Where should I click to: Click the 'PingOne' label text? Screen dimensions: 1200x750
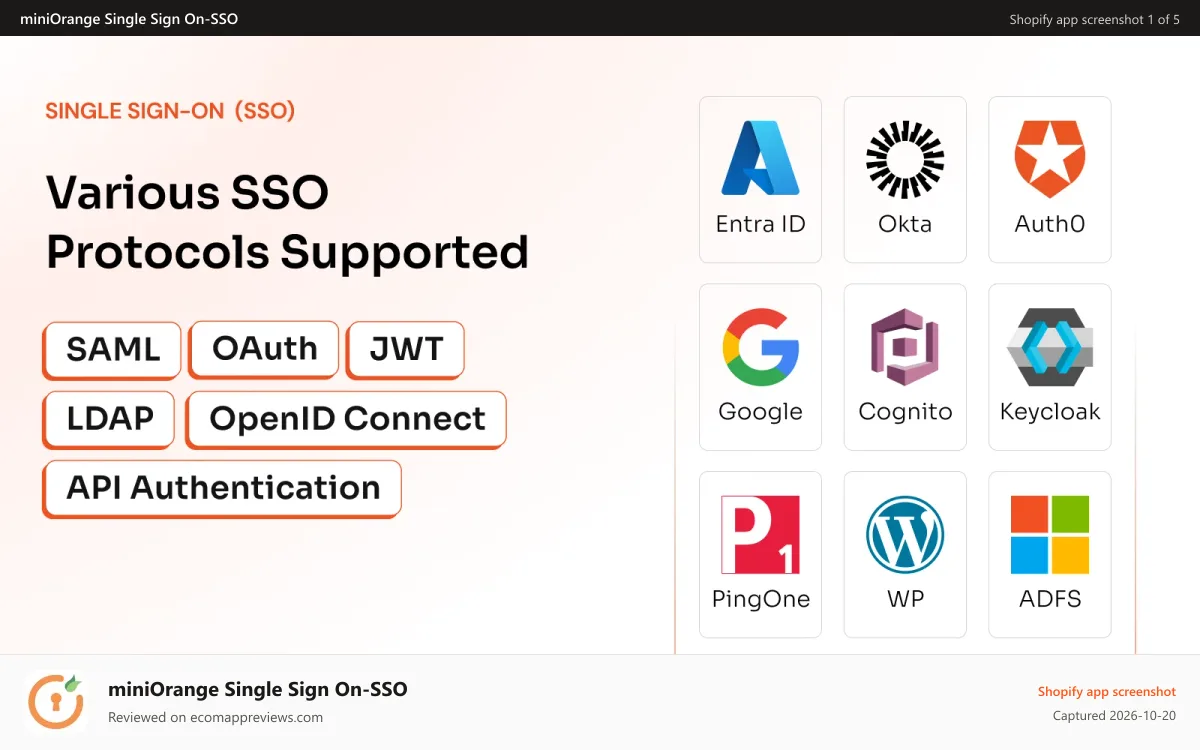coord(760,600)
